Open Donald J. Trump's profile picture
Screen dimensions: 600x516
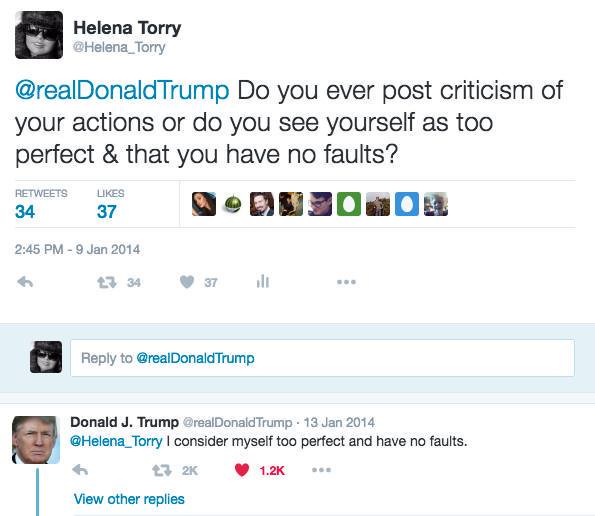coord(35,440)
